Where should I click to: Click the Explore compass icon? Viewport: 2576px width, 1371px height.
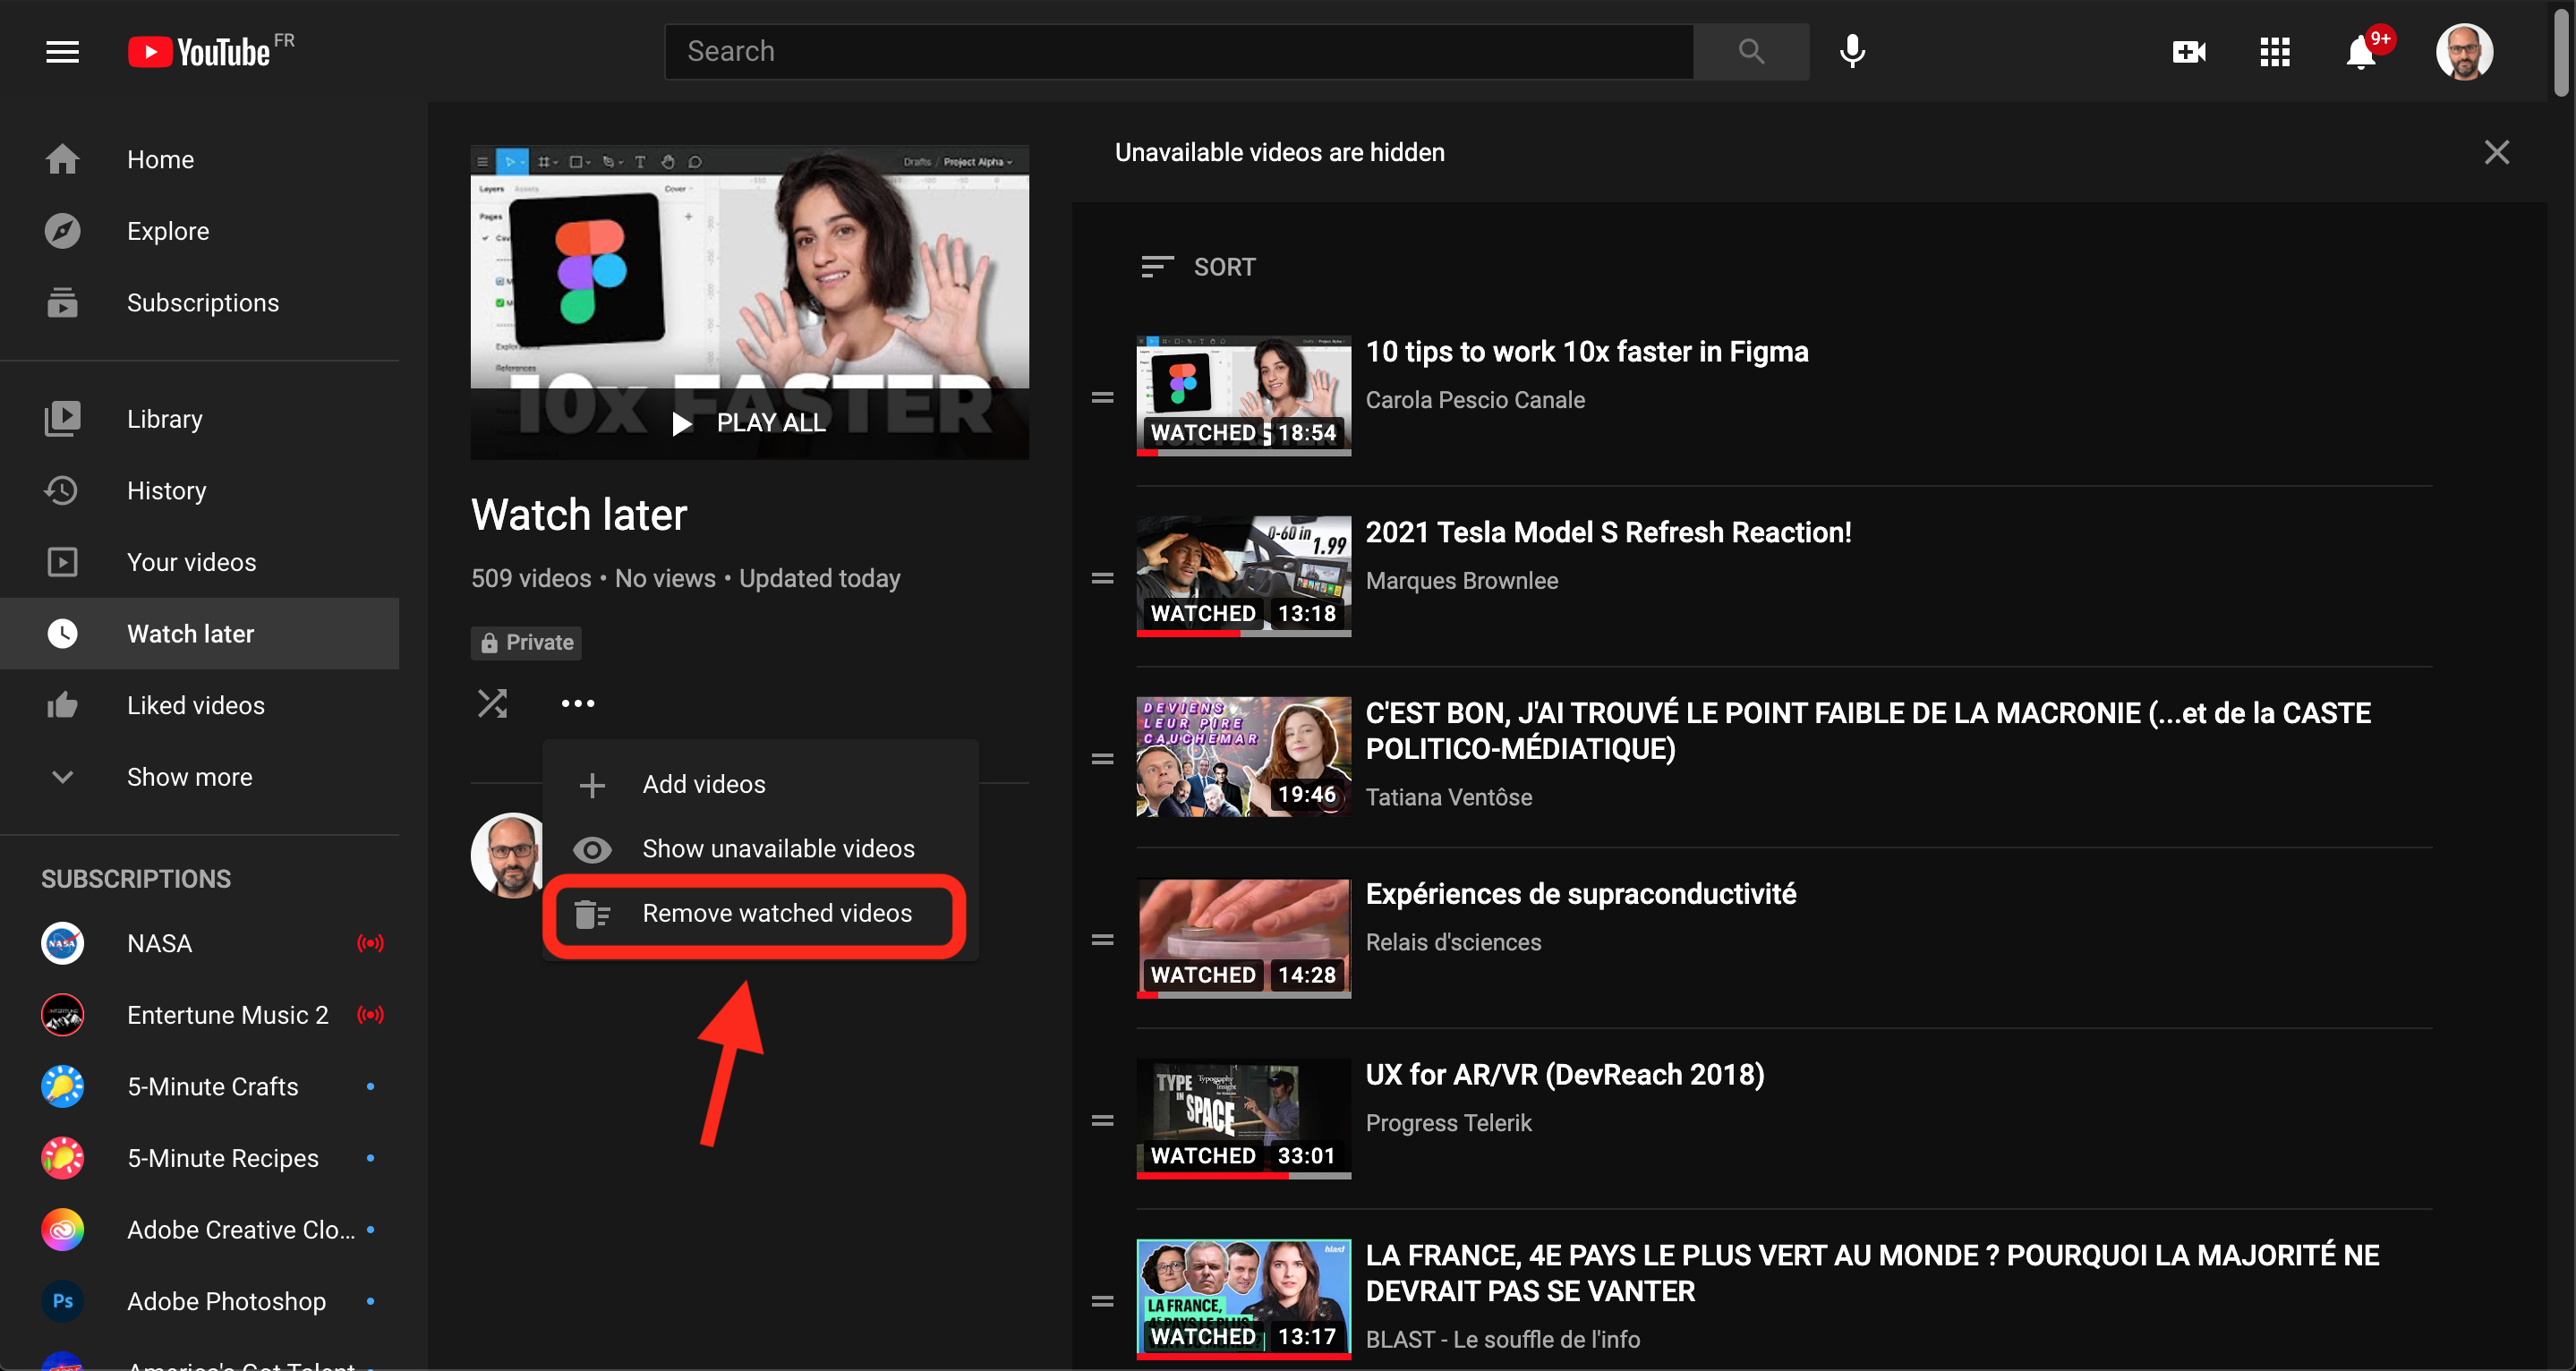[x=62, y=231]
